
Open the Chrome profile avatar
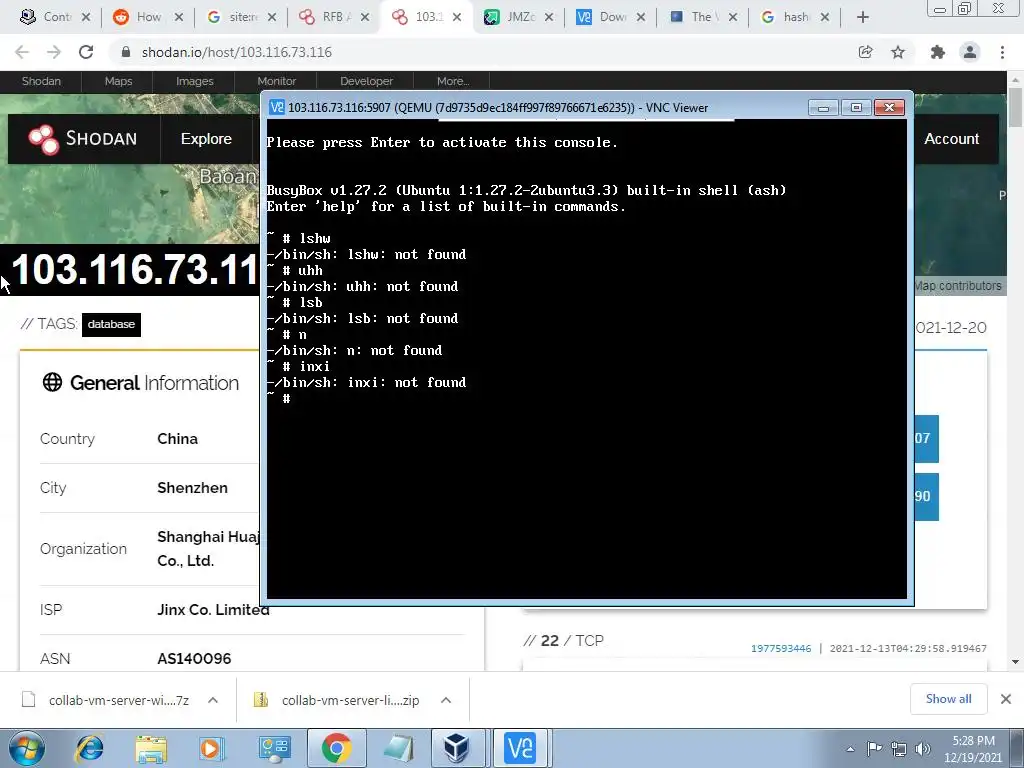[x=970, y=52]
